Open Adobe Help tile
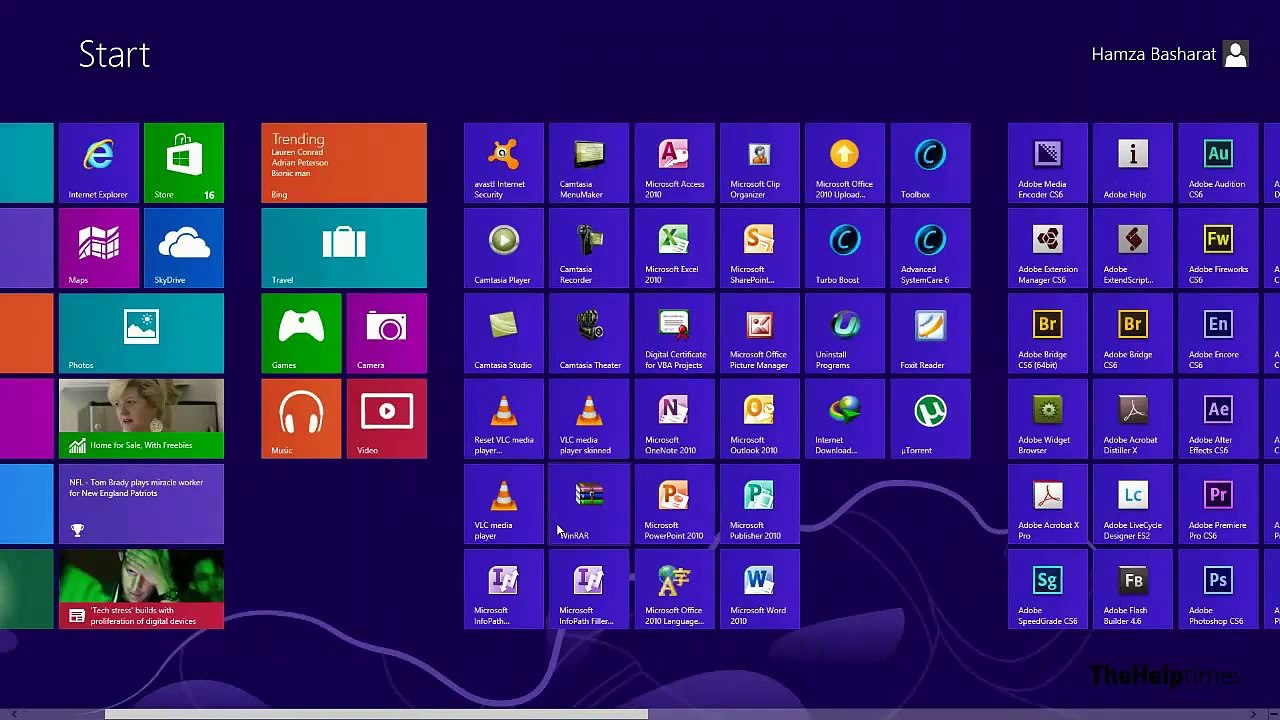 pyautogui.click(x=1133, y=163)
